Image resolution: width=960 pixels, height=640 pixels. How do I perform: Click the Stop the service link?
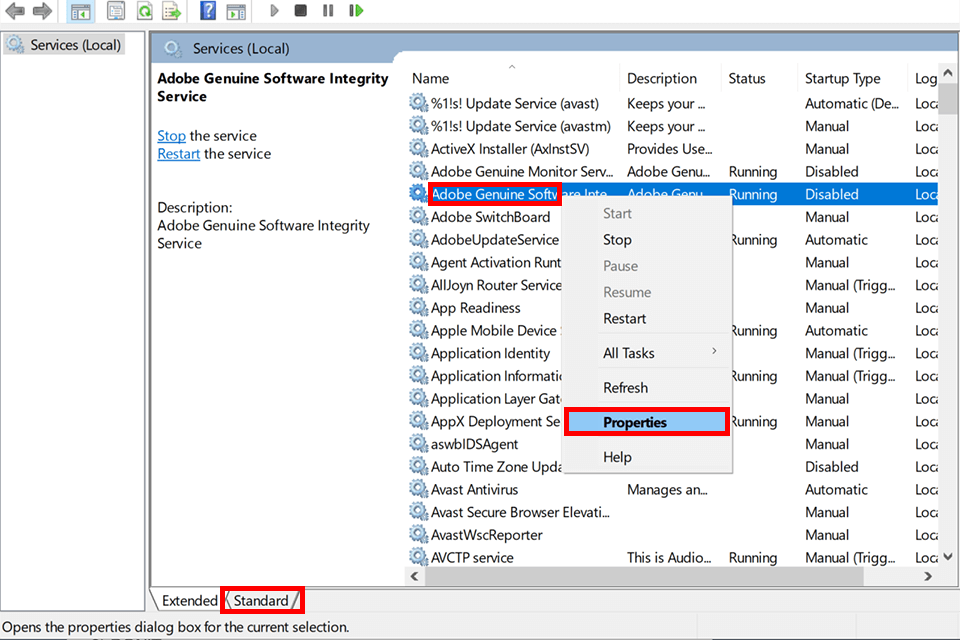coord(171,136)
